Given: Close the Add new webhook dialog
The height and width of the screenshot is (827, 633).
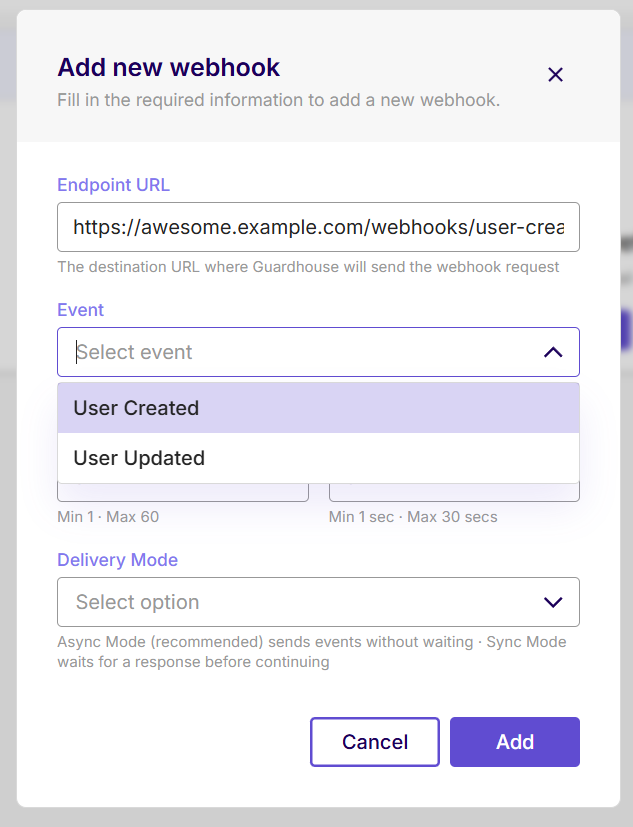Looking at the screenshot, I should point(555,74).
